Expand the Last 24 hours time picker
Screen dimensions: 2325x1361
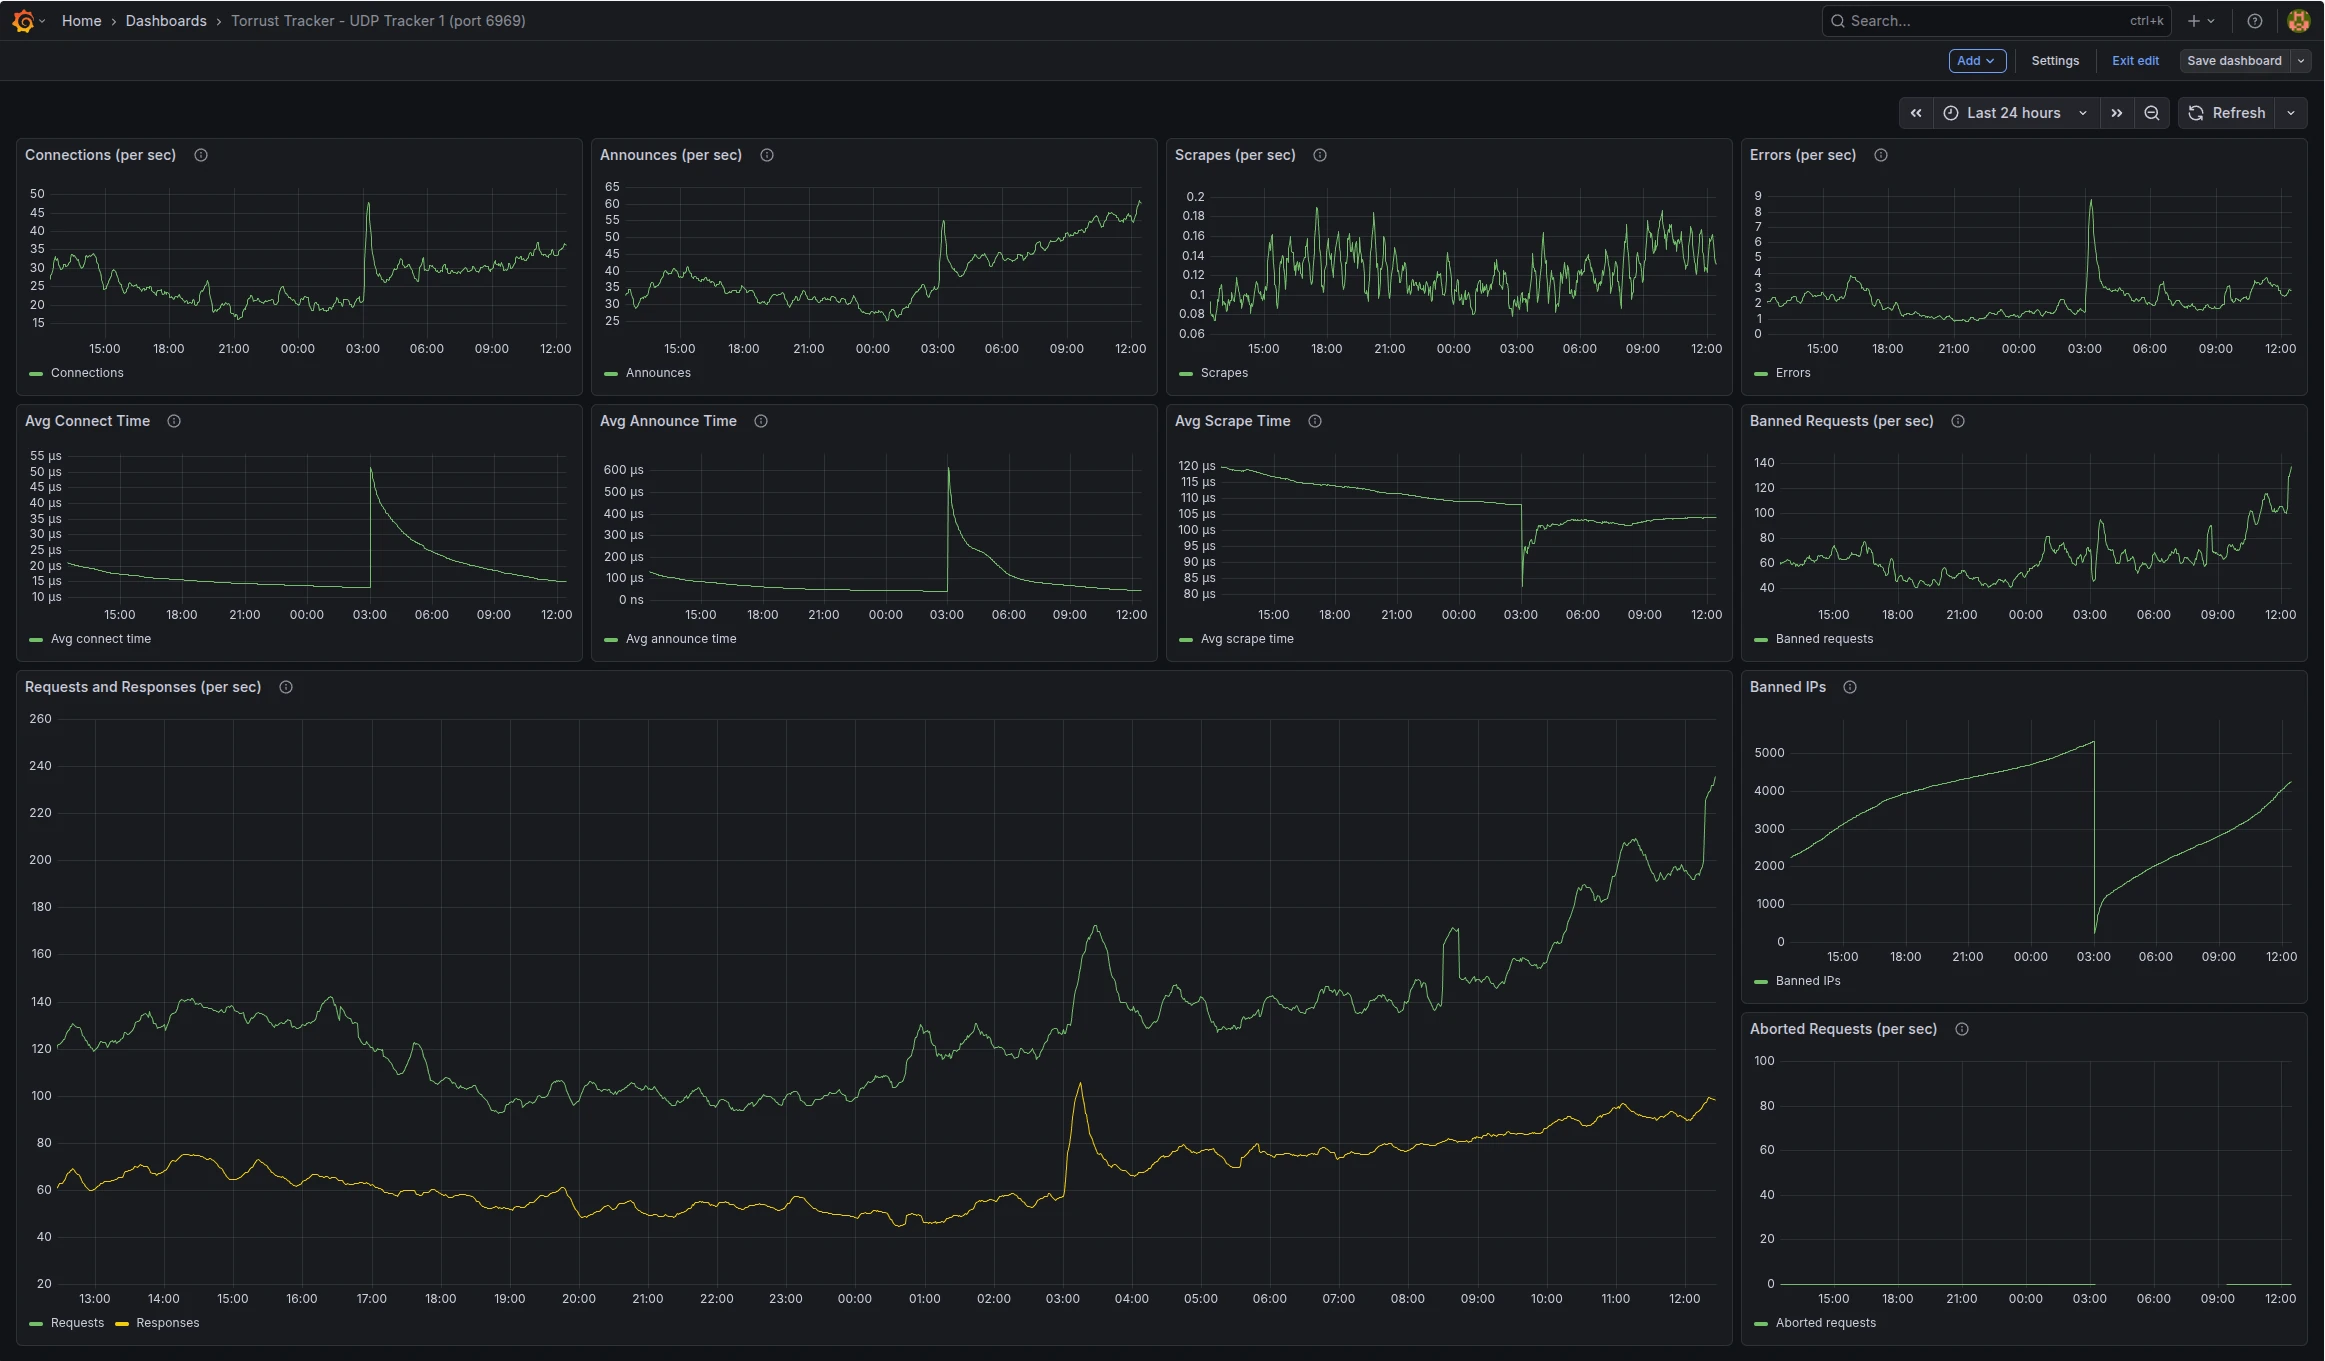pos(2011,112)
